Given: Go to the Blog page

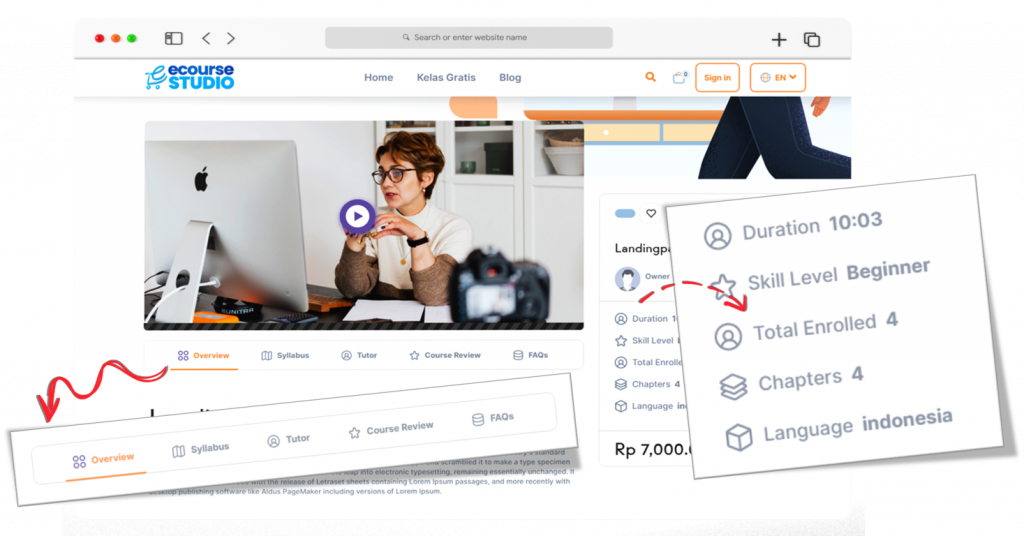Looking at the screenshot, I should 510,77.
